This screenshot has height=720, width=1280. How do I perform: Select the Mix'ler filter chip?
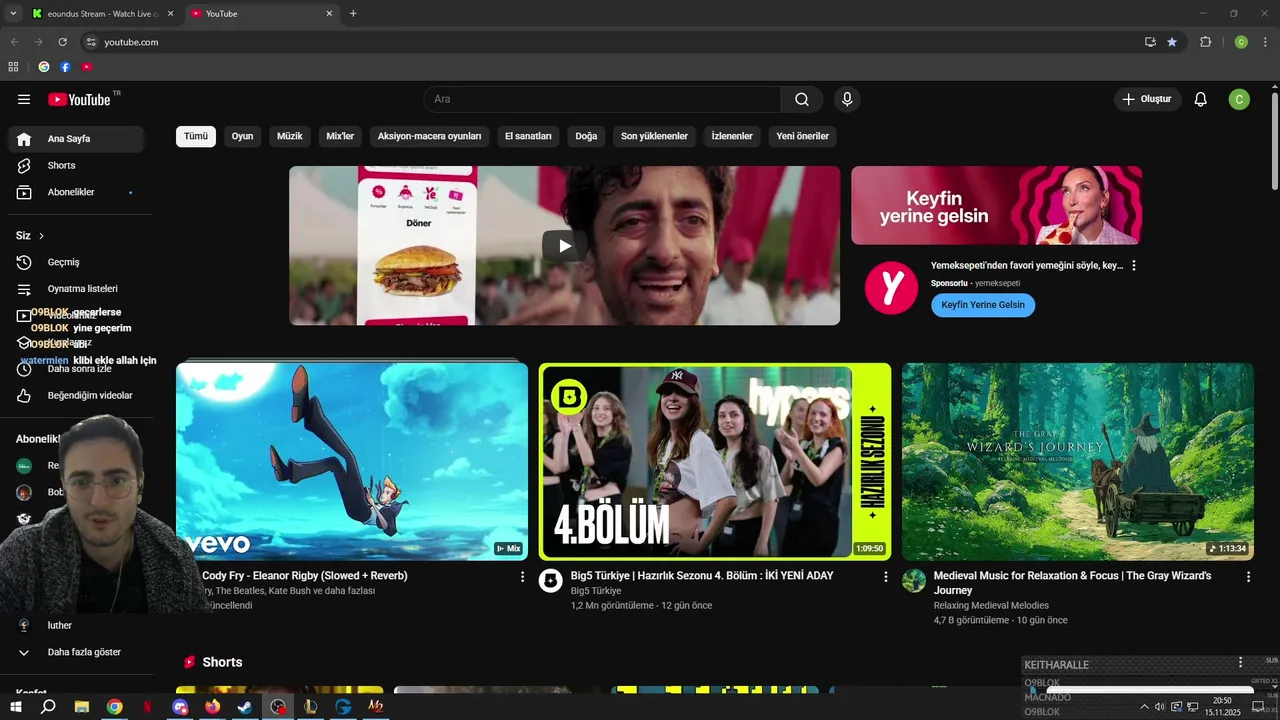pos(340,136)
